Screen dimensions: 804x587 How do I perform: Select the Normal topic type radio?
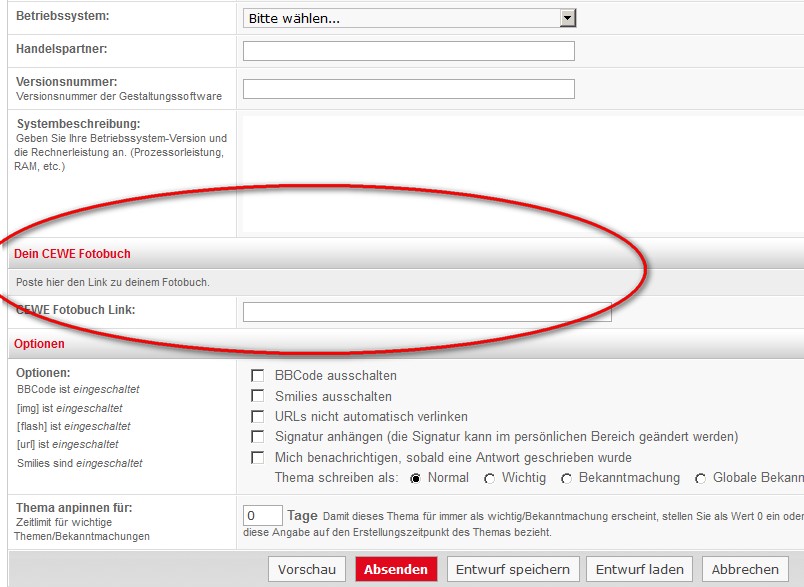tap(415, 478)
